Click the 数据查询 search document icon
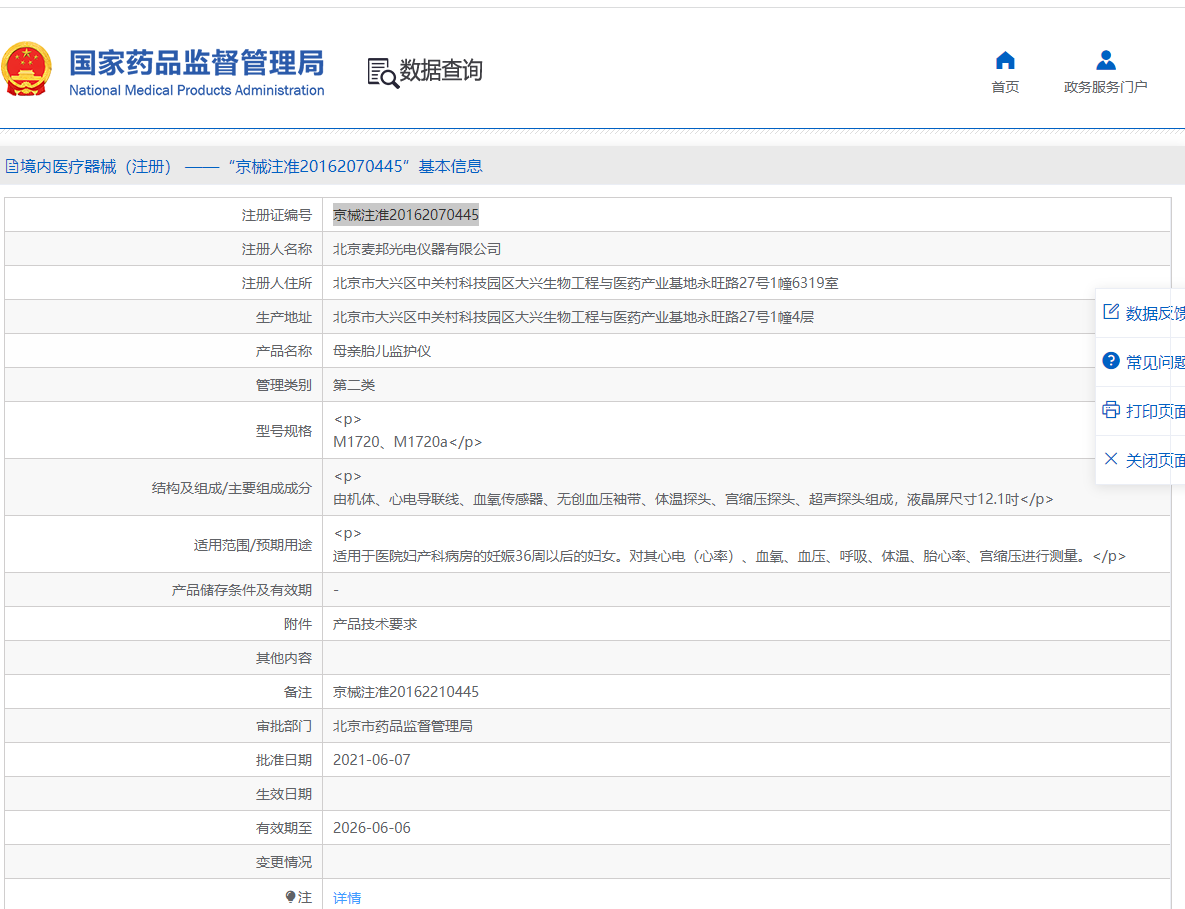This screenshot has width=1185, height=909. pyautogui.click(x=383, y=73)
